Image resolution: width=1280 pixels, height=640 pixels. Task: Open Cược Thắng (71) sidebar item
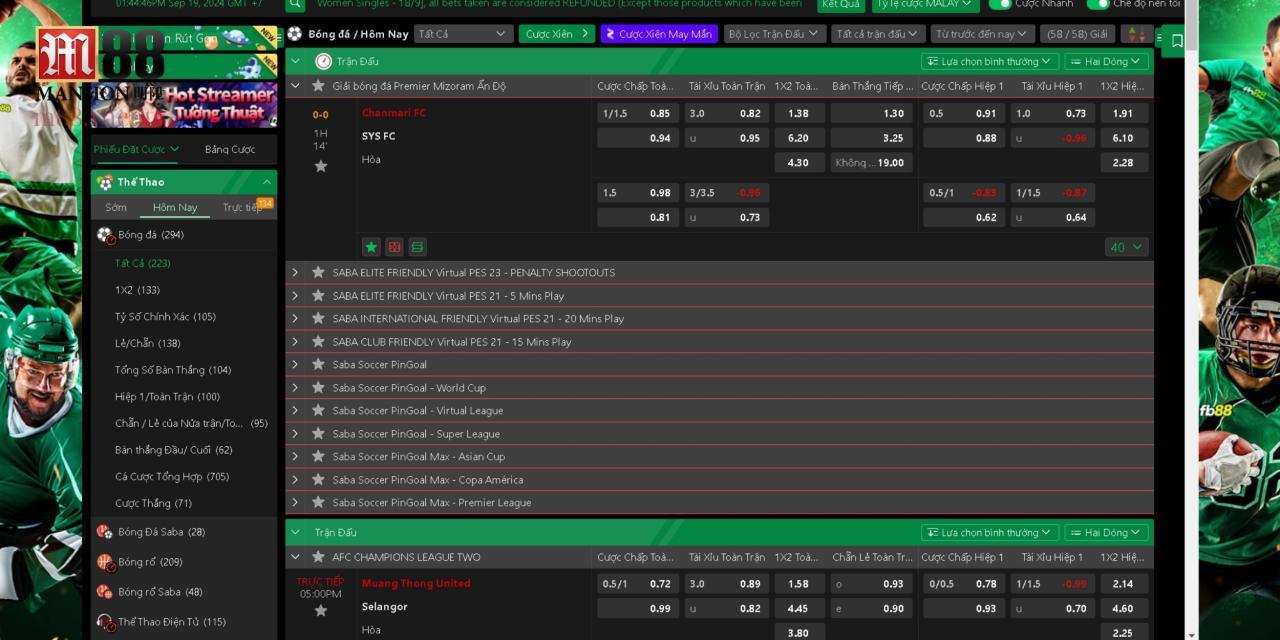(153, 503)
